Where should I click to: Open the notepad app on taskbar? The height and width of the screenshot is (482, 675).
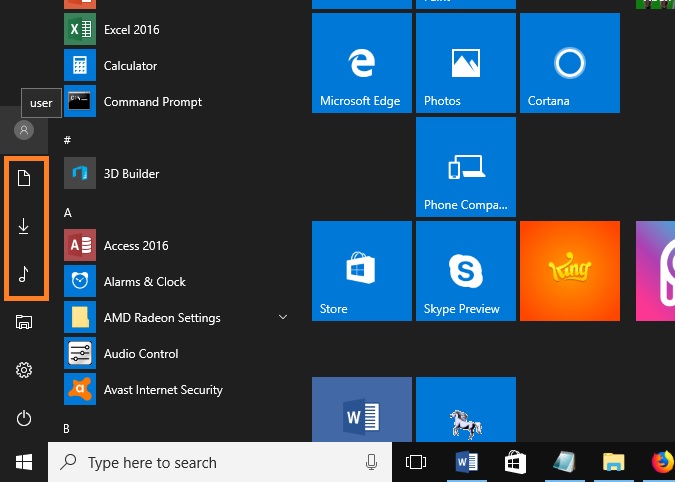564,463
